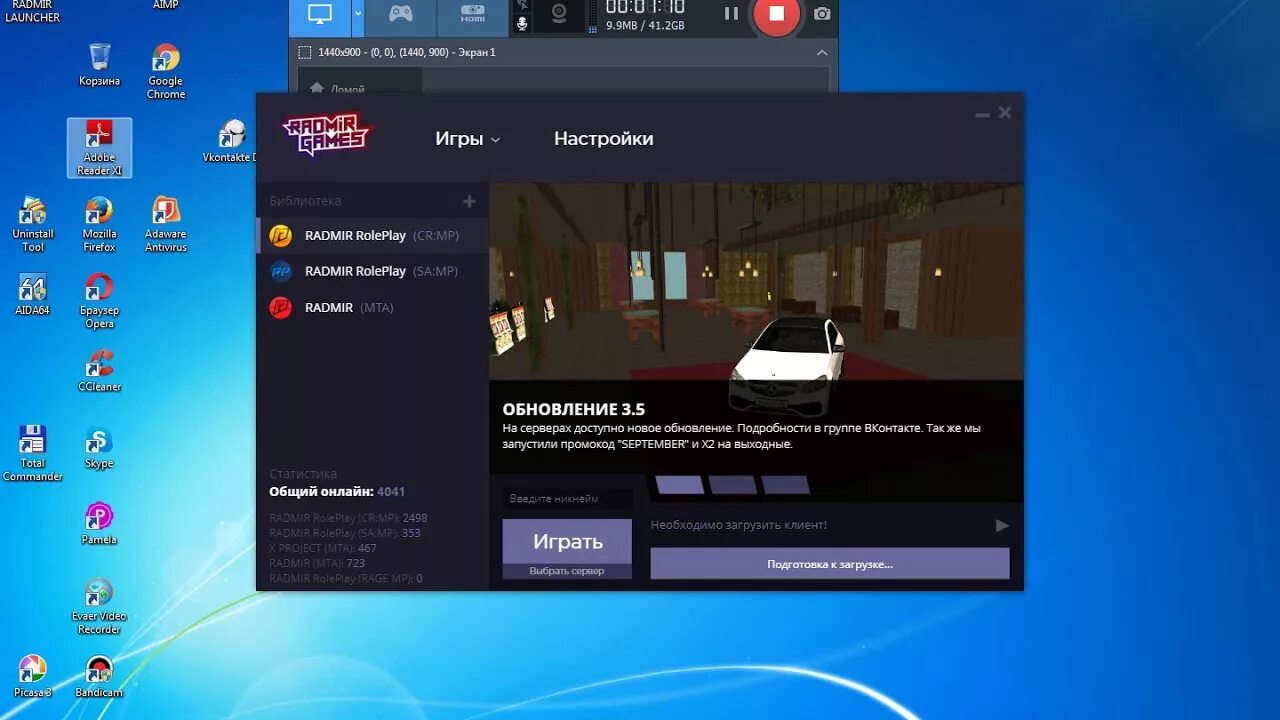
Task: Click the Подготовка к загрузке progress bar
Action: 830,564
